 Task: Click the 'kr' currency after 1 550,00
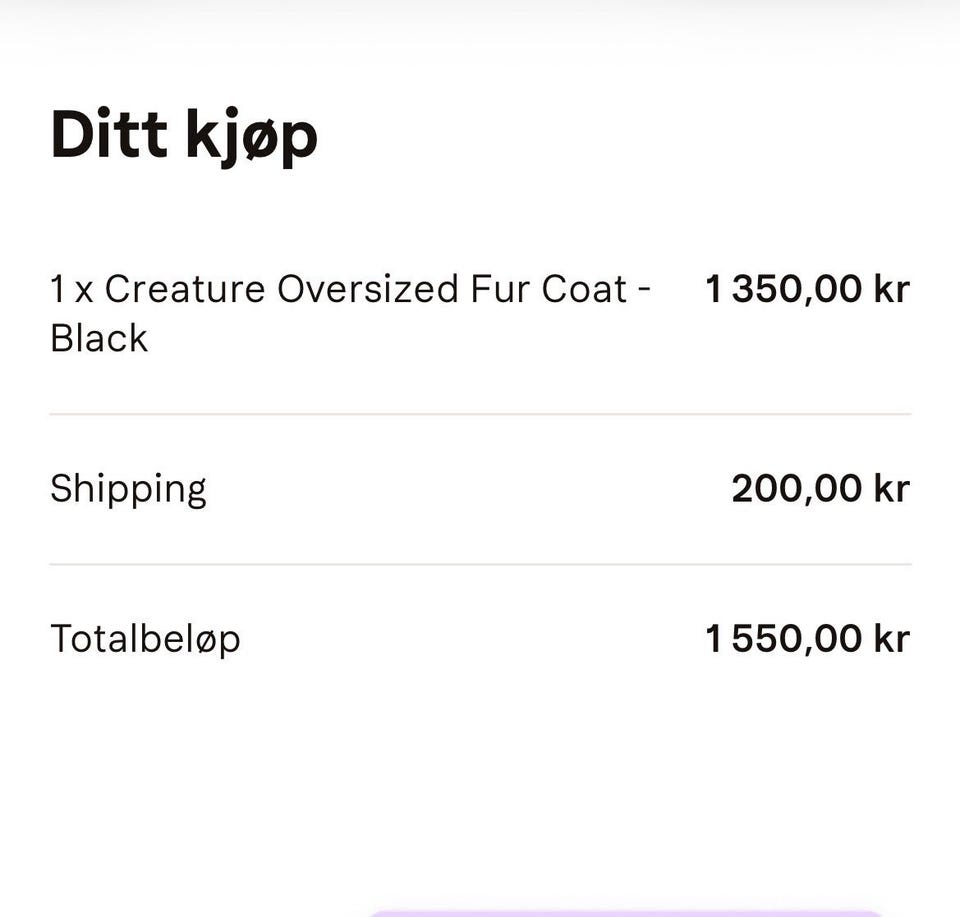click(x=892, y=638)
